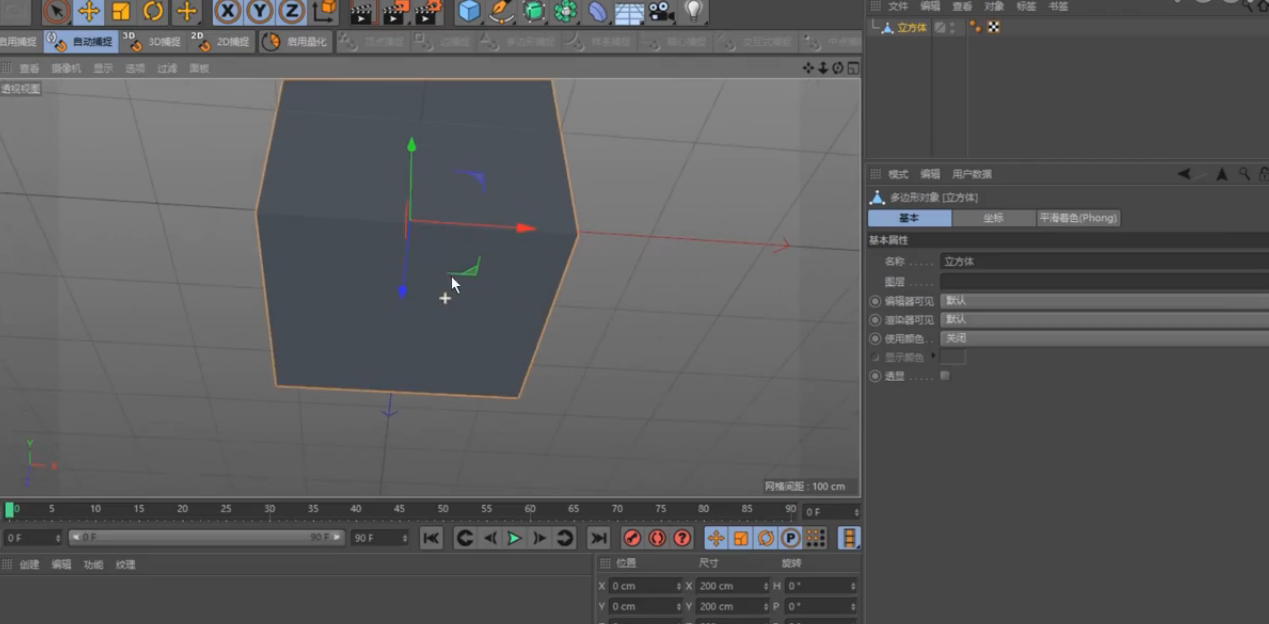The width and height of the screenshot is (1269, 624).
Task: Open viewport 过滤 menu
Action: (167, 69)
